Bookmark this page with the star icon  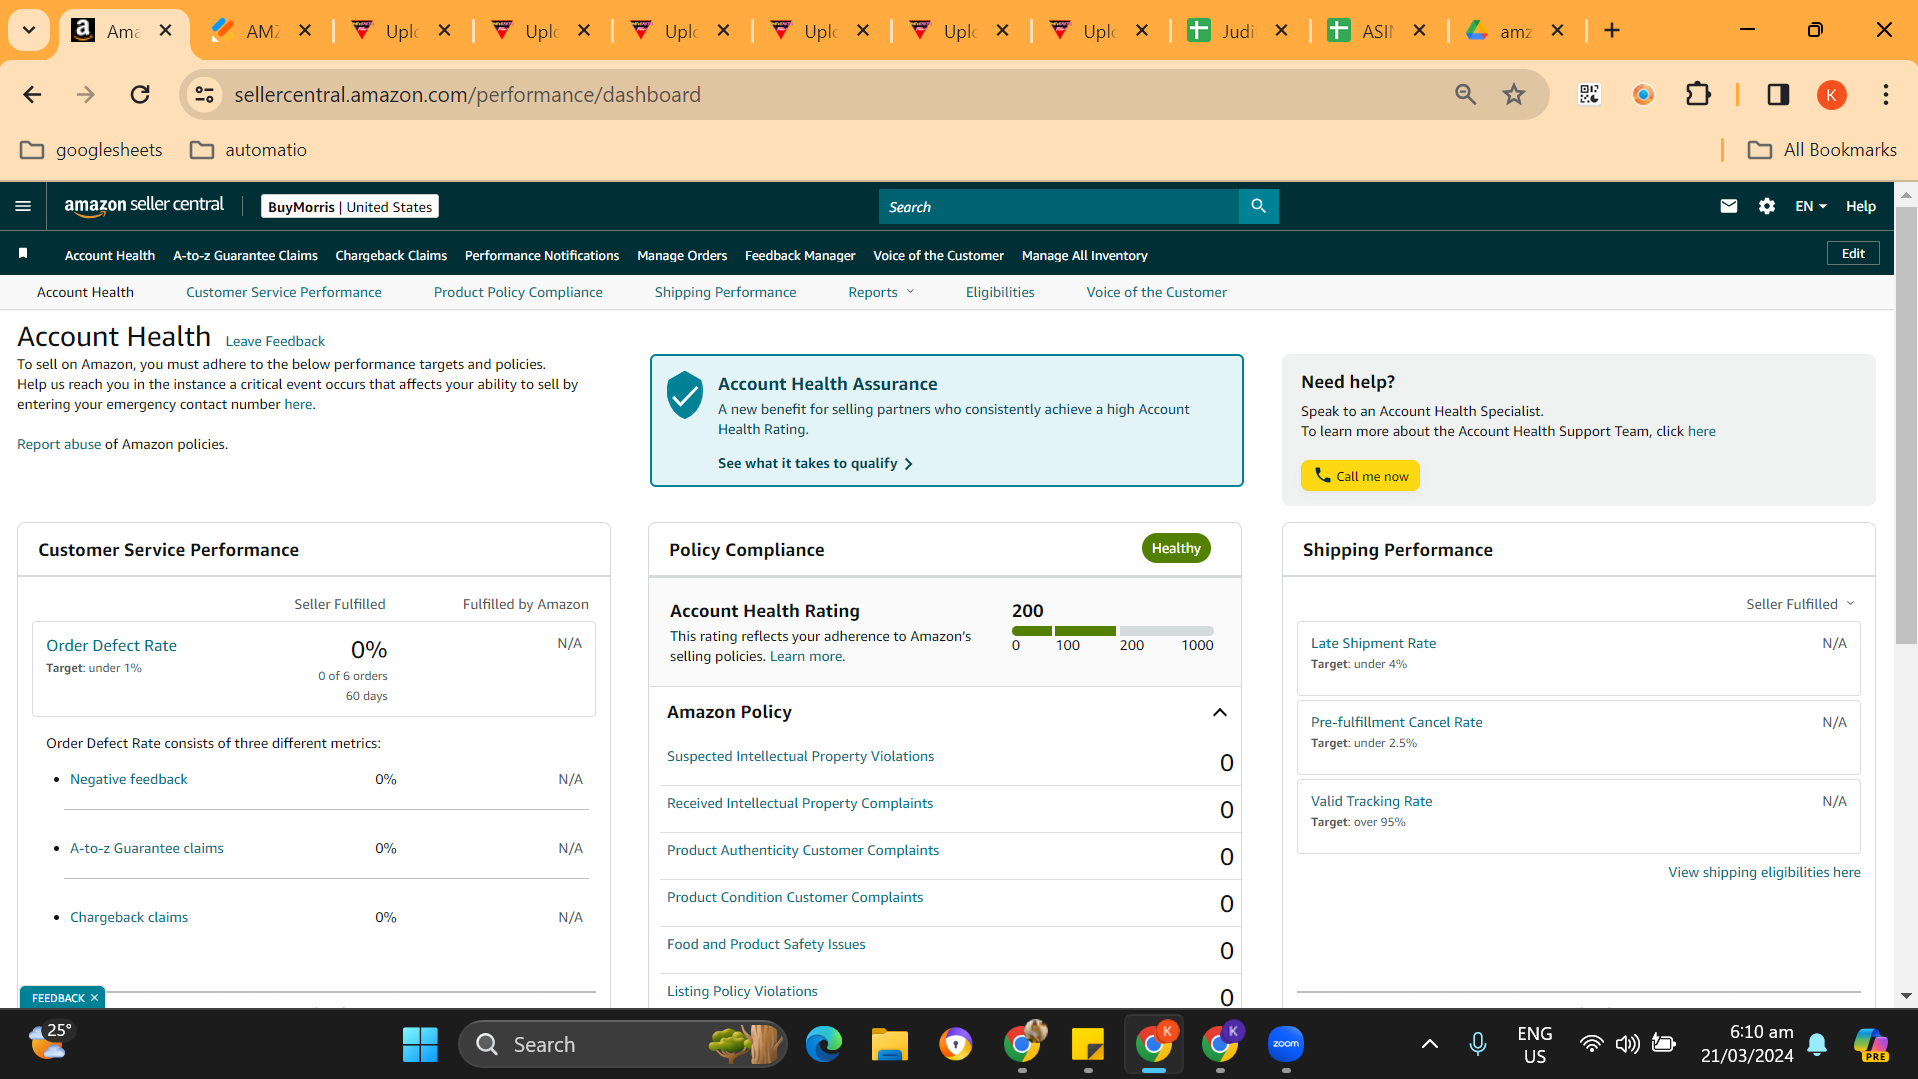(x=1514, y=95)
